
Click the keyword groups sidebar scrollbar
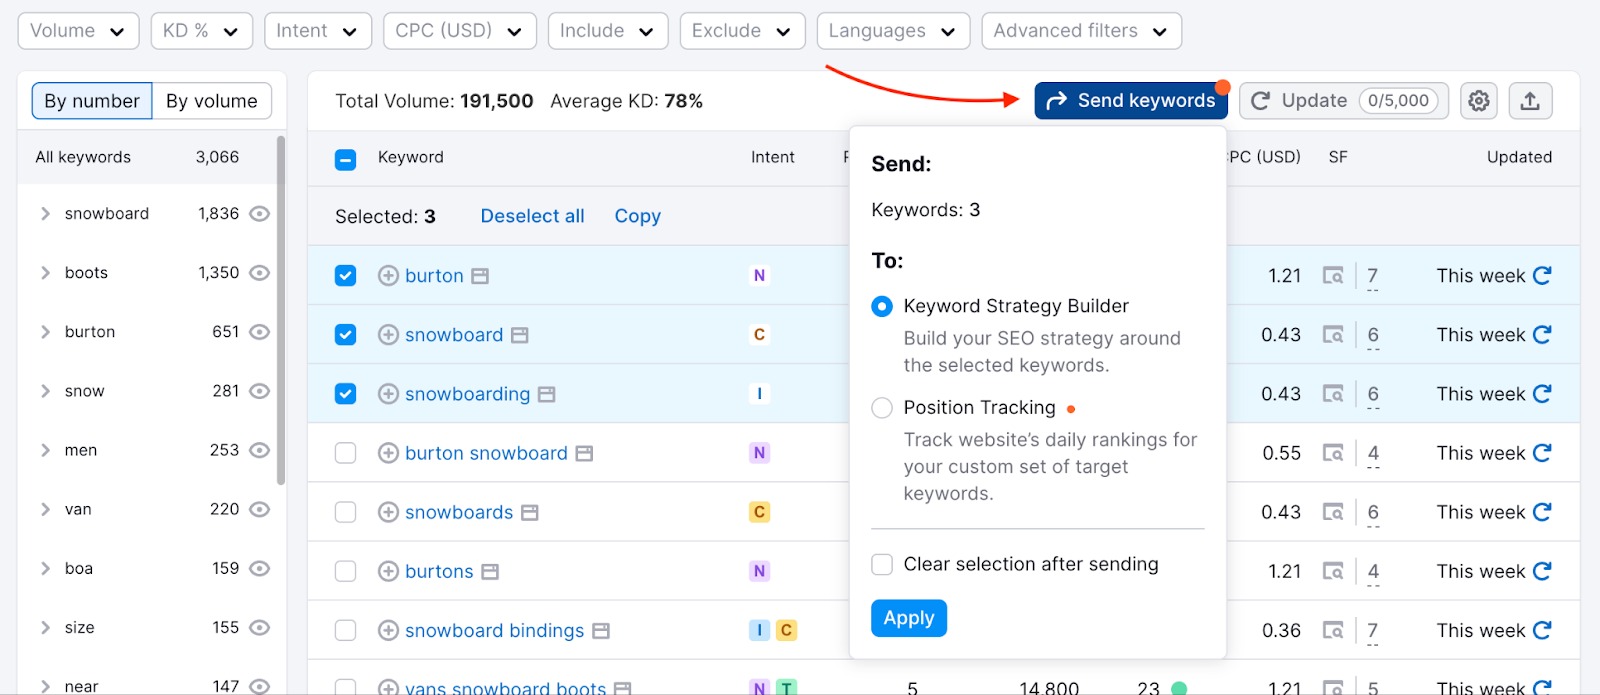(281, 310)
